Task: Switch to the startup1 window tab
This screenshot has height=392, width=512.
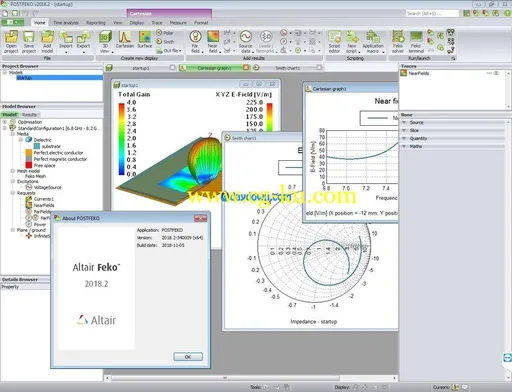Action: coord(141,68)
